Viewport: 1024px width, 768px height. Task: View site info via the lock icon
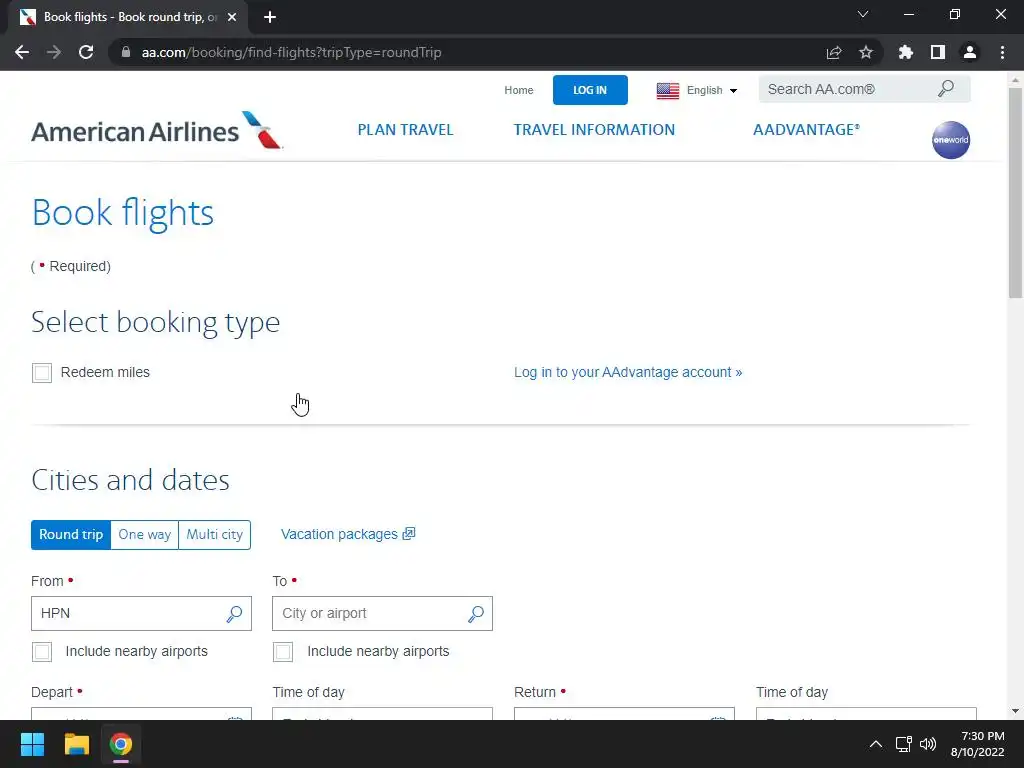pyautogui.click(x=126, y=52)
